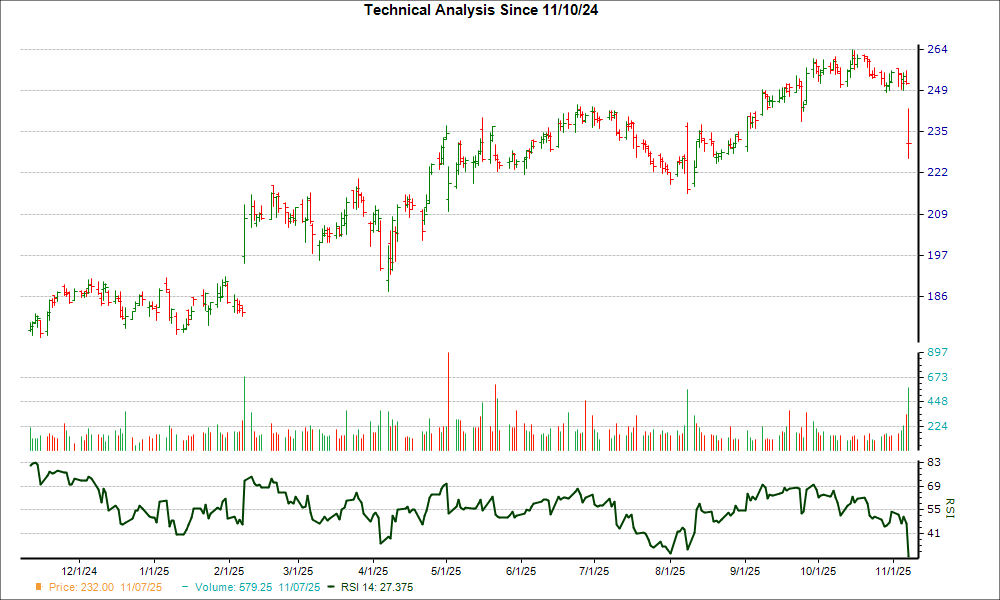Open the 11/1/25 date axis label

(x=895, y=570)
